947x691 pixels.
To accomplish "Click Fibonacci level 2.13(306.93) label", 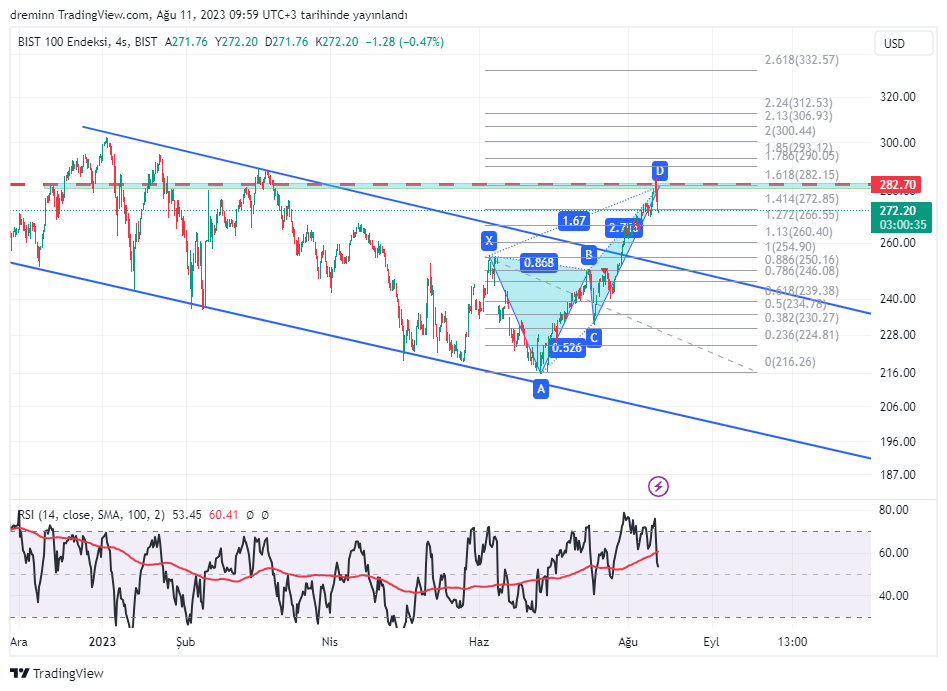I will coord(798,116).
